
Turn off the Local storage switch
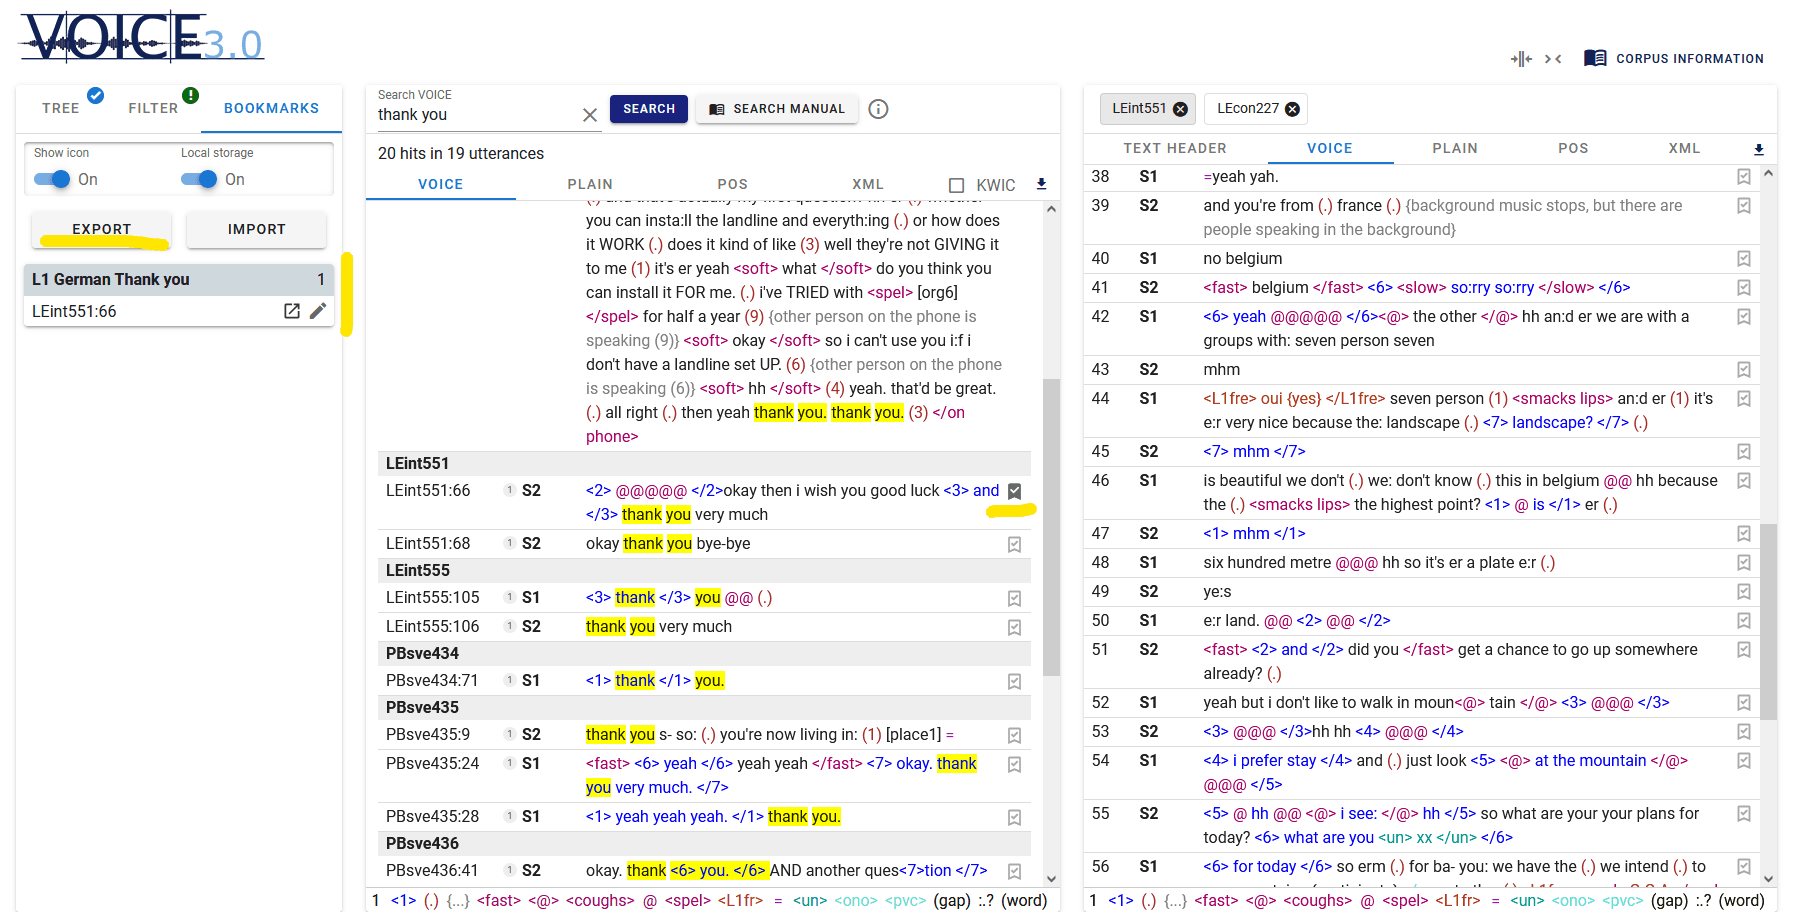[199, 179]
